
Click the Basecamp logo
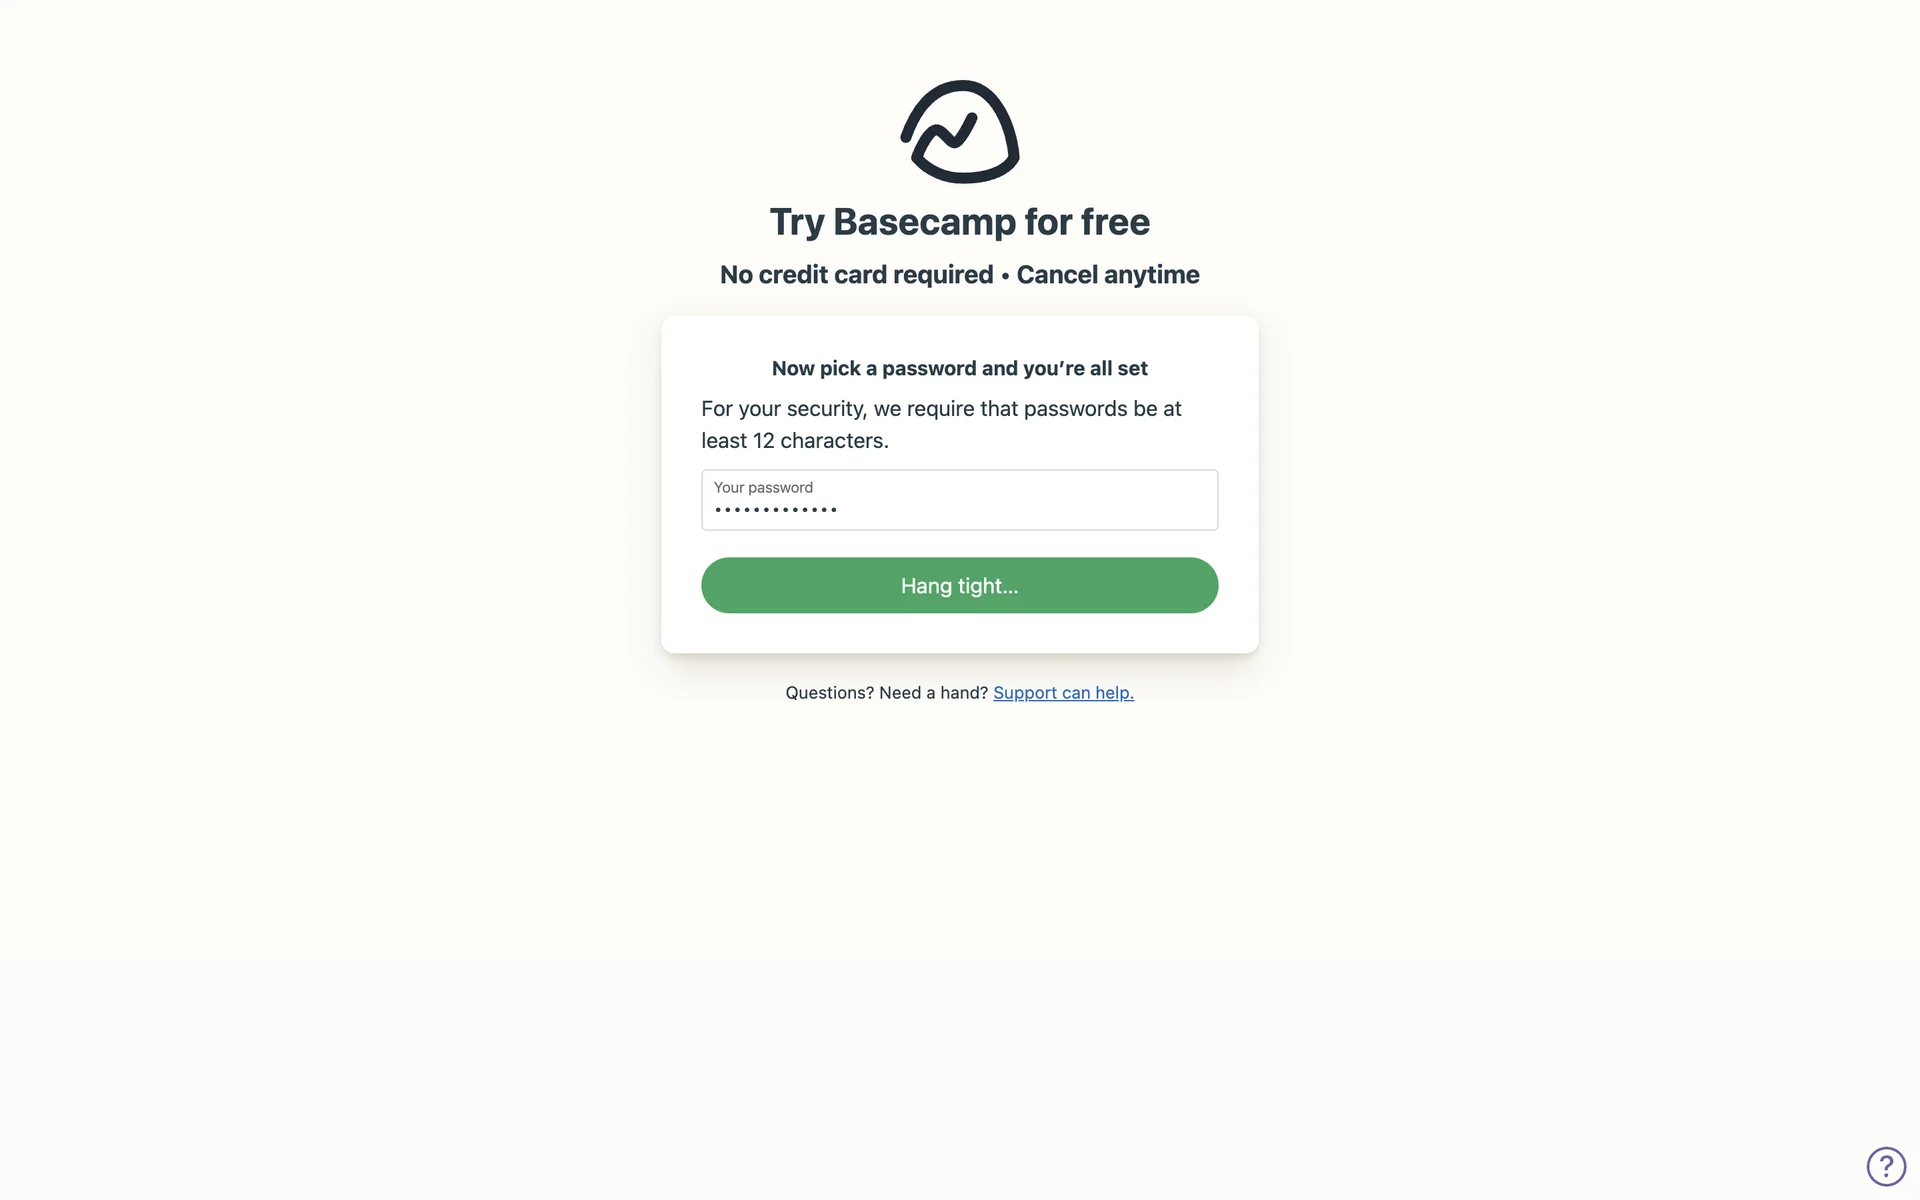click(x=960, y=132)
